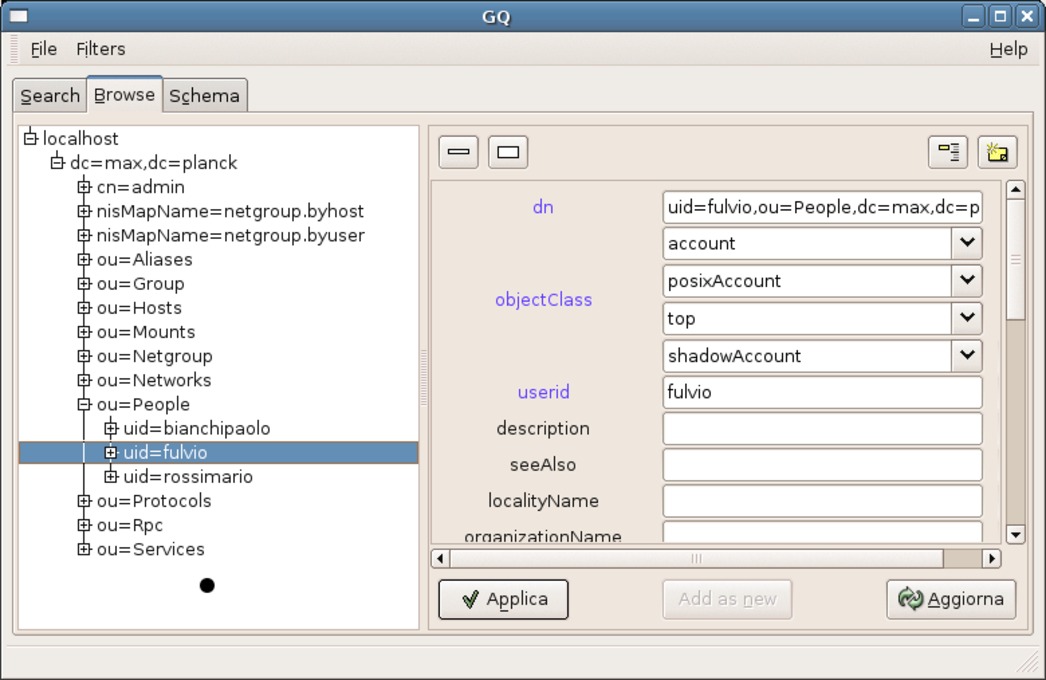1046x680 pixels.
Task: Collapse the localhost server node
Action: click(31, 138)
